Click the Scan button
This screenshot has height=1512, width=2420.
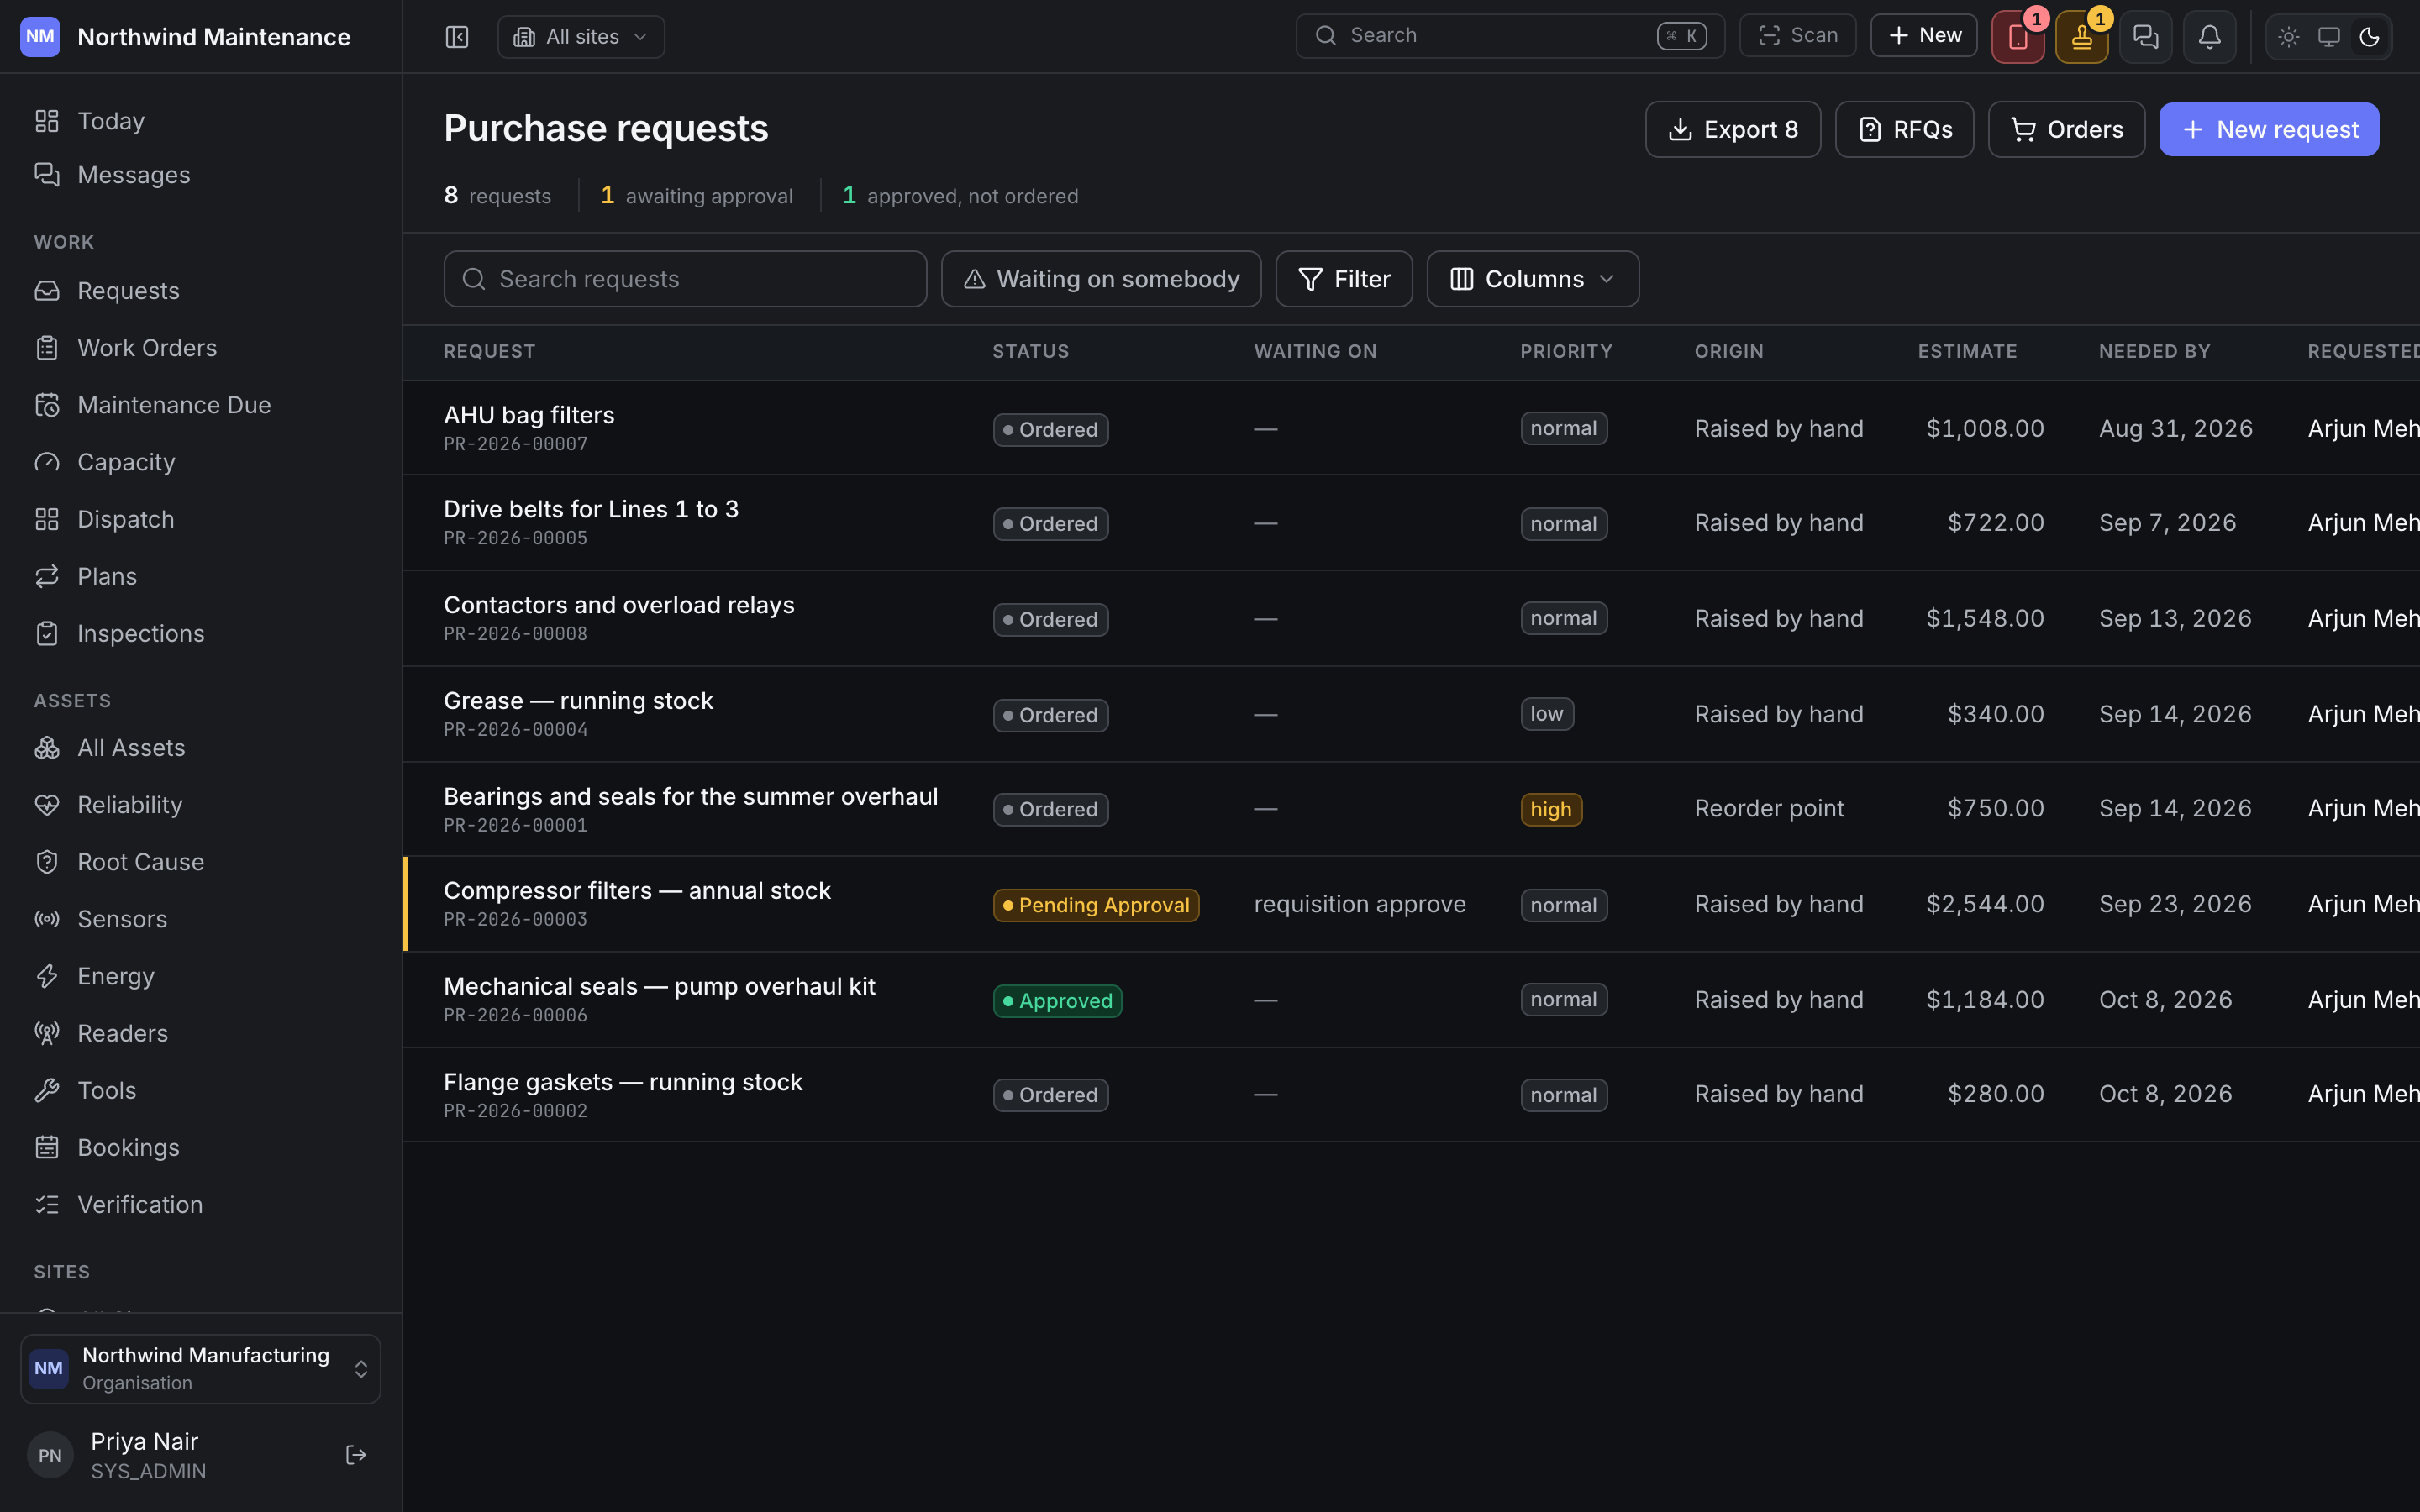coord(1798,36)
